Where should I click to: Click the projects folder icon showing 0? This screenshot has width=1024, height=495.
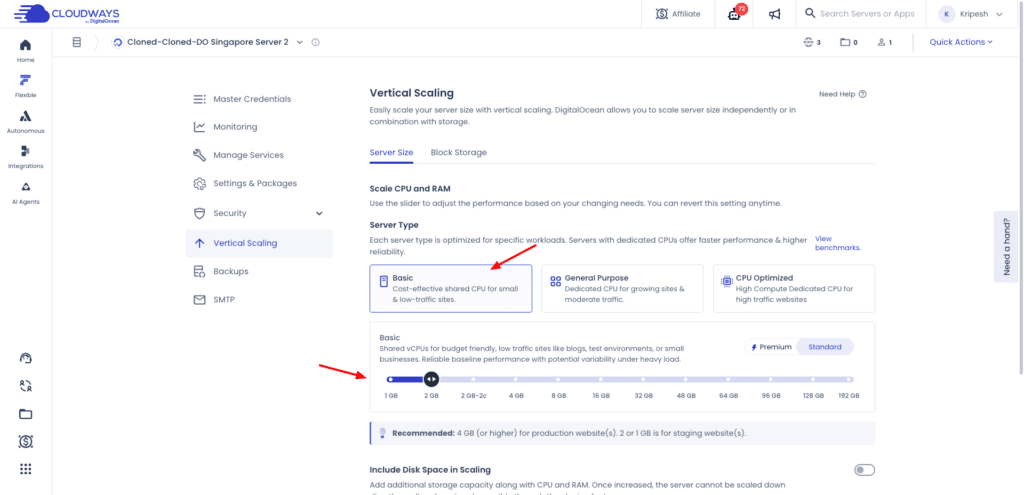[845, 42]
